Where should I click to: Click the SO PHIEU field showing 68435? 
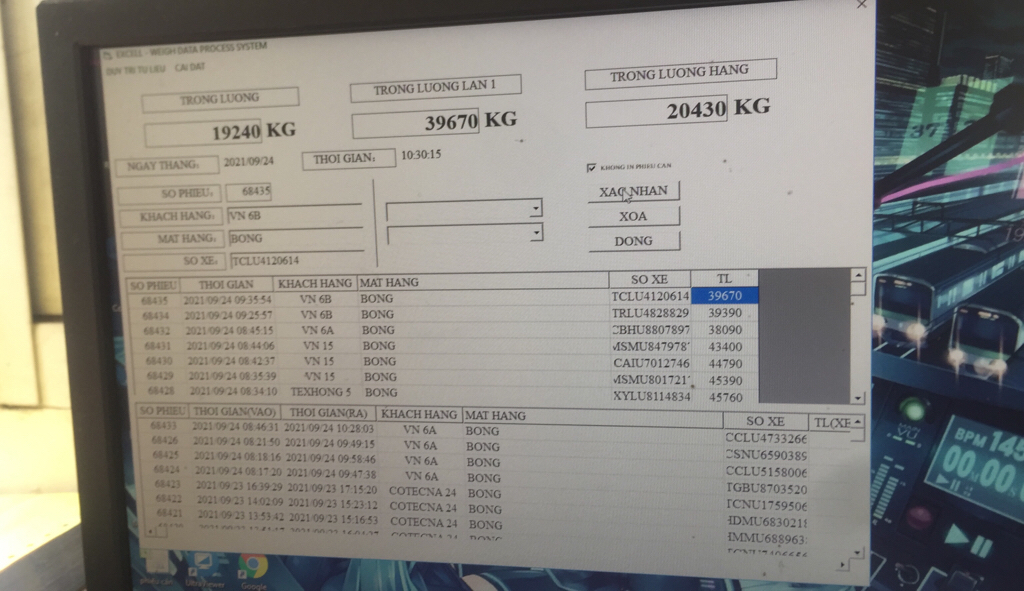(x=248, y=192)
